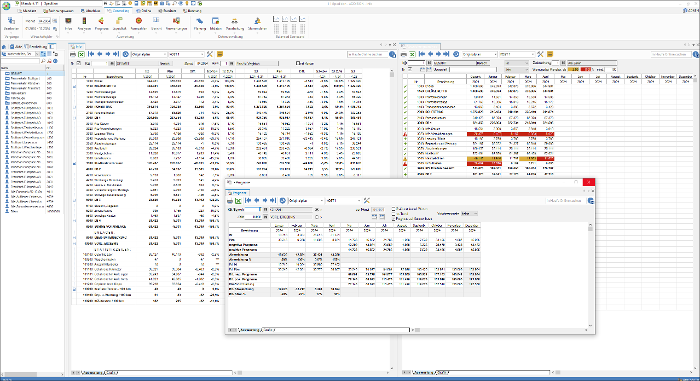The width and height of the screenshot is (700, 381).
Task: Refresh the right report window
Action: pos(456,54)
